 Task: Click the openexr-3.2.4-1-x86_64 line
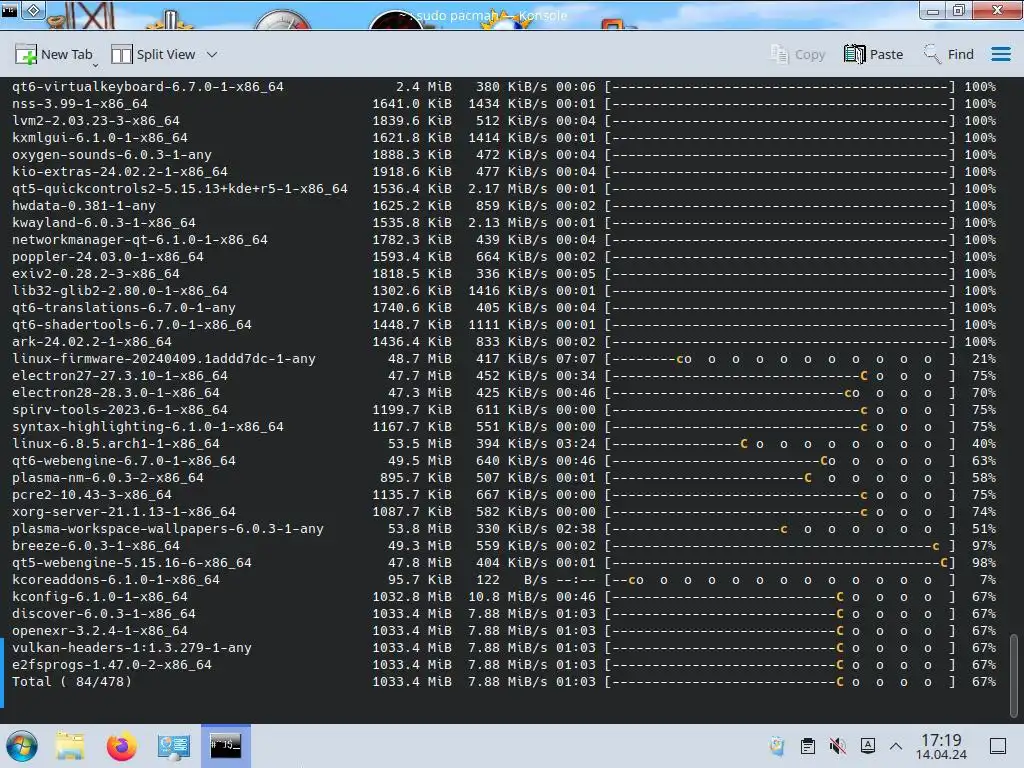click(504, 630)
